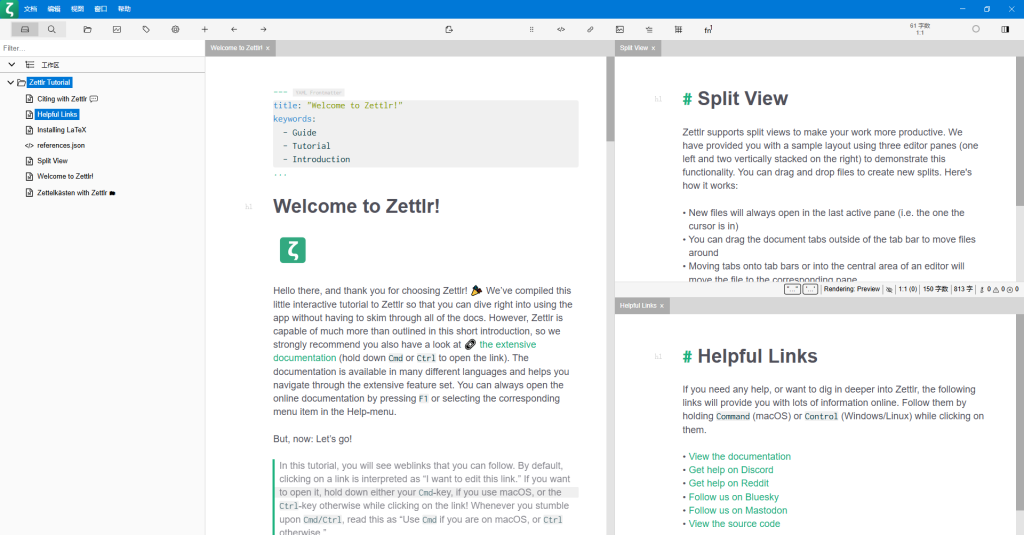This screenshot has width=1024, height=535.
Task: Open workspace folder icon in toolbar
Action: pyautogui.click(x=88, y=29)
